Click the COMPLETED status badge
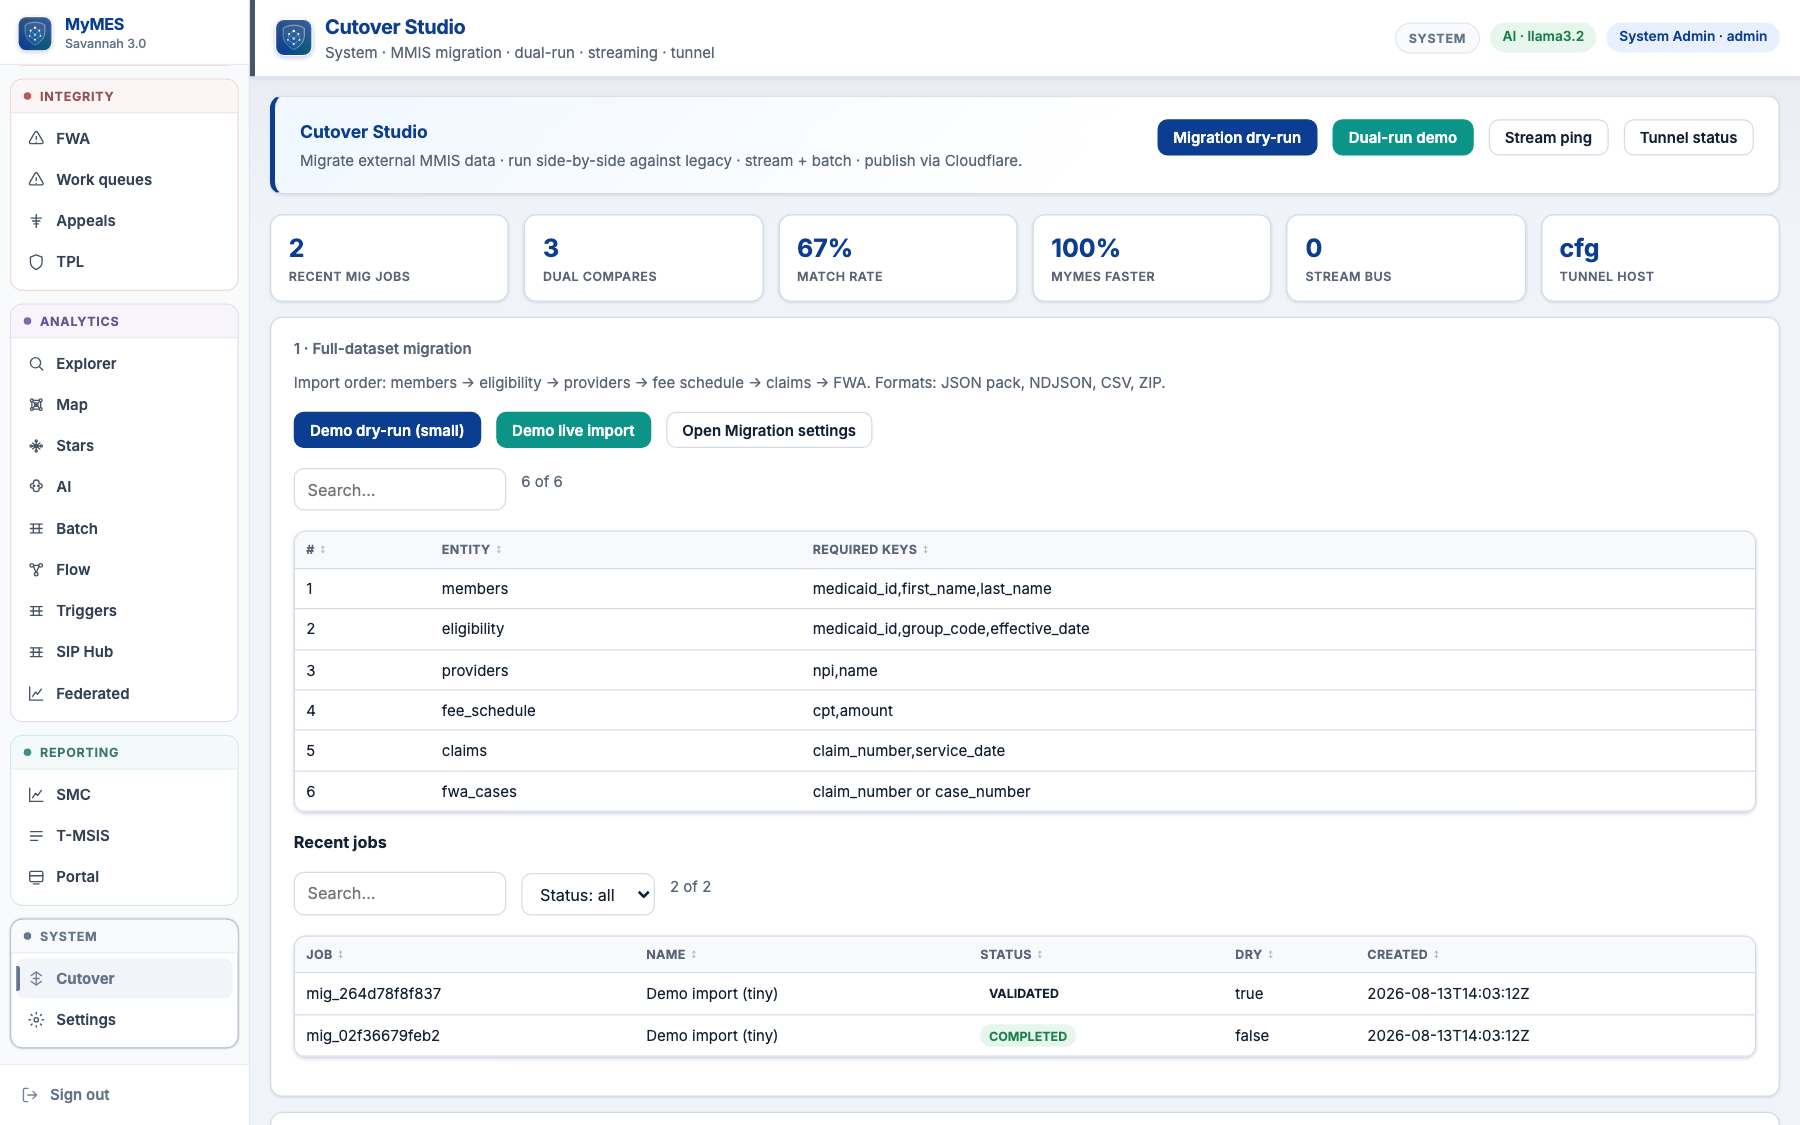The image size is (1800, 1125). click(x=1028, y=1036)
